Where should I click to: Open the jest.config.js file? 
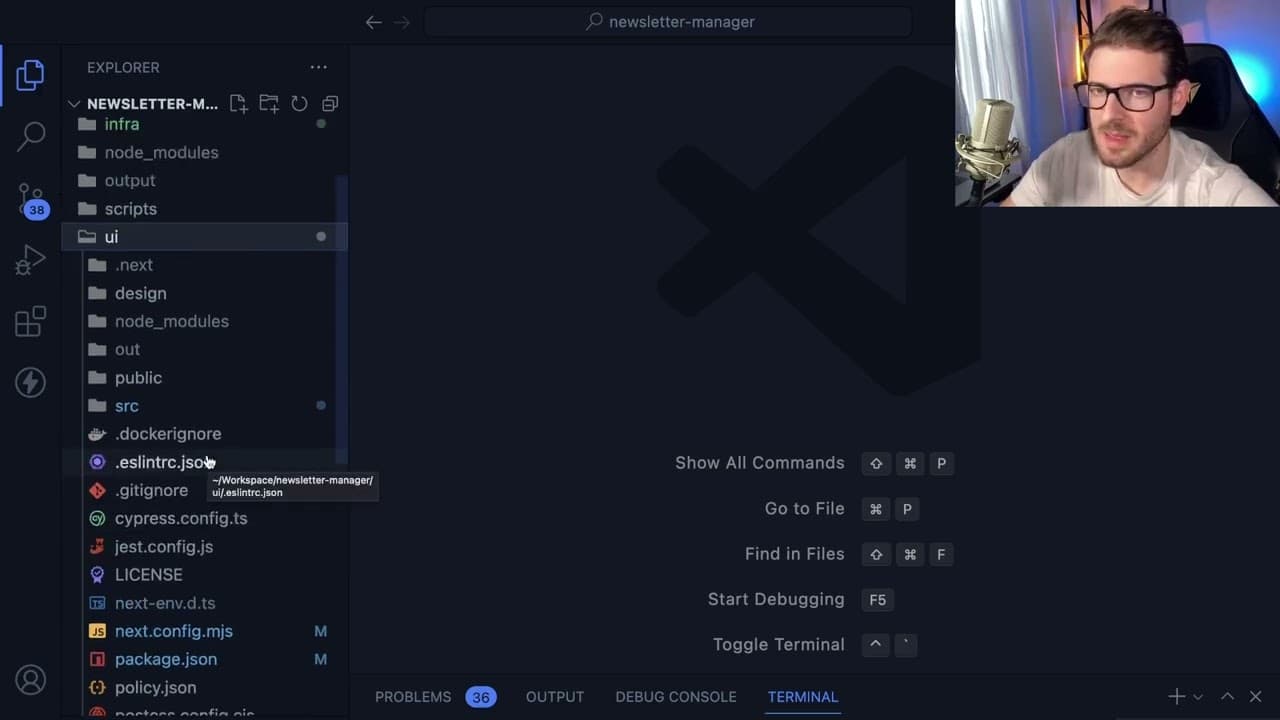[204, 546]
